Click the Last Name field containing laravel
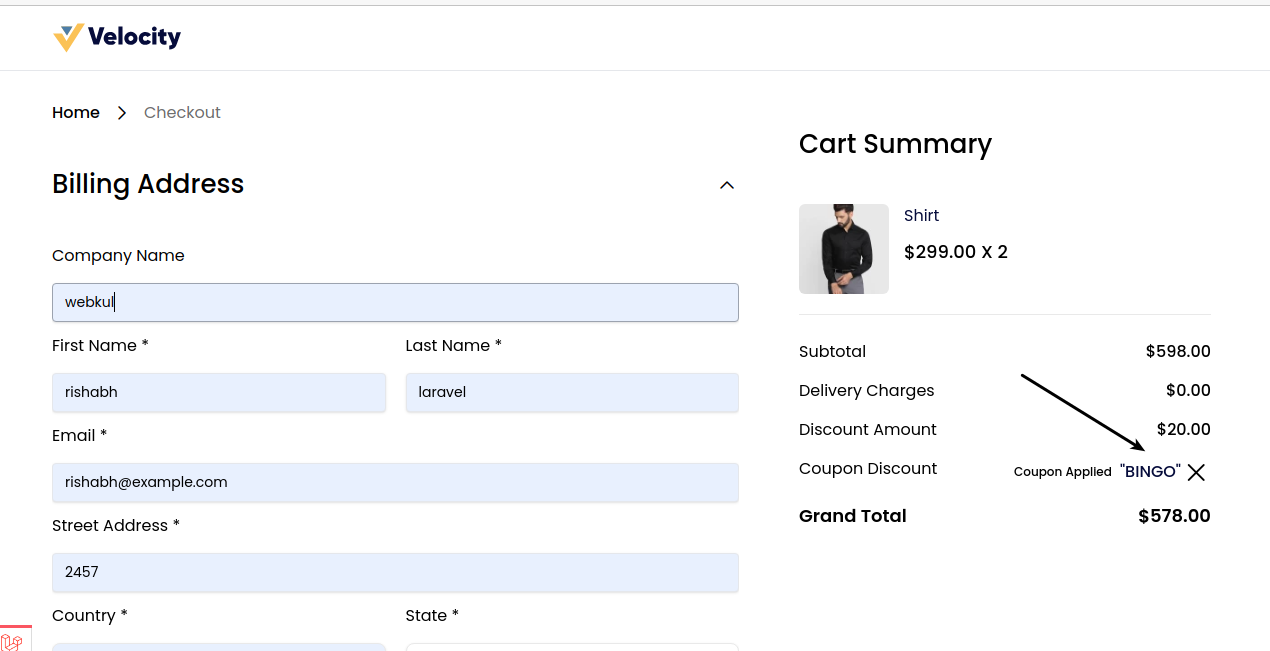This screenshot has width=1270, height=651. (572, 392)
